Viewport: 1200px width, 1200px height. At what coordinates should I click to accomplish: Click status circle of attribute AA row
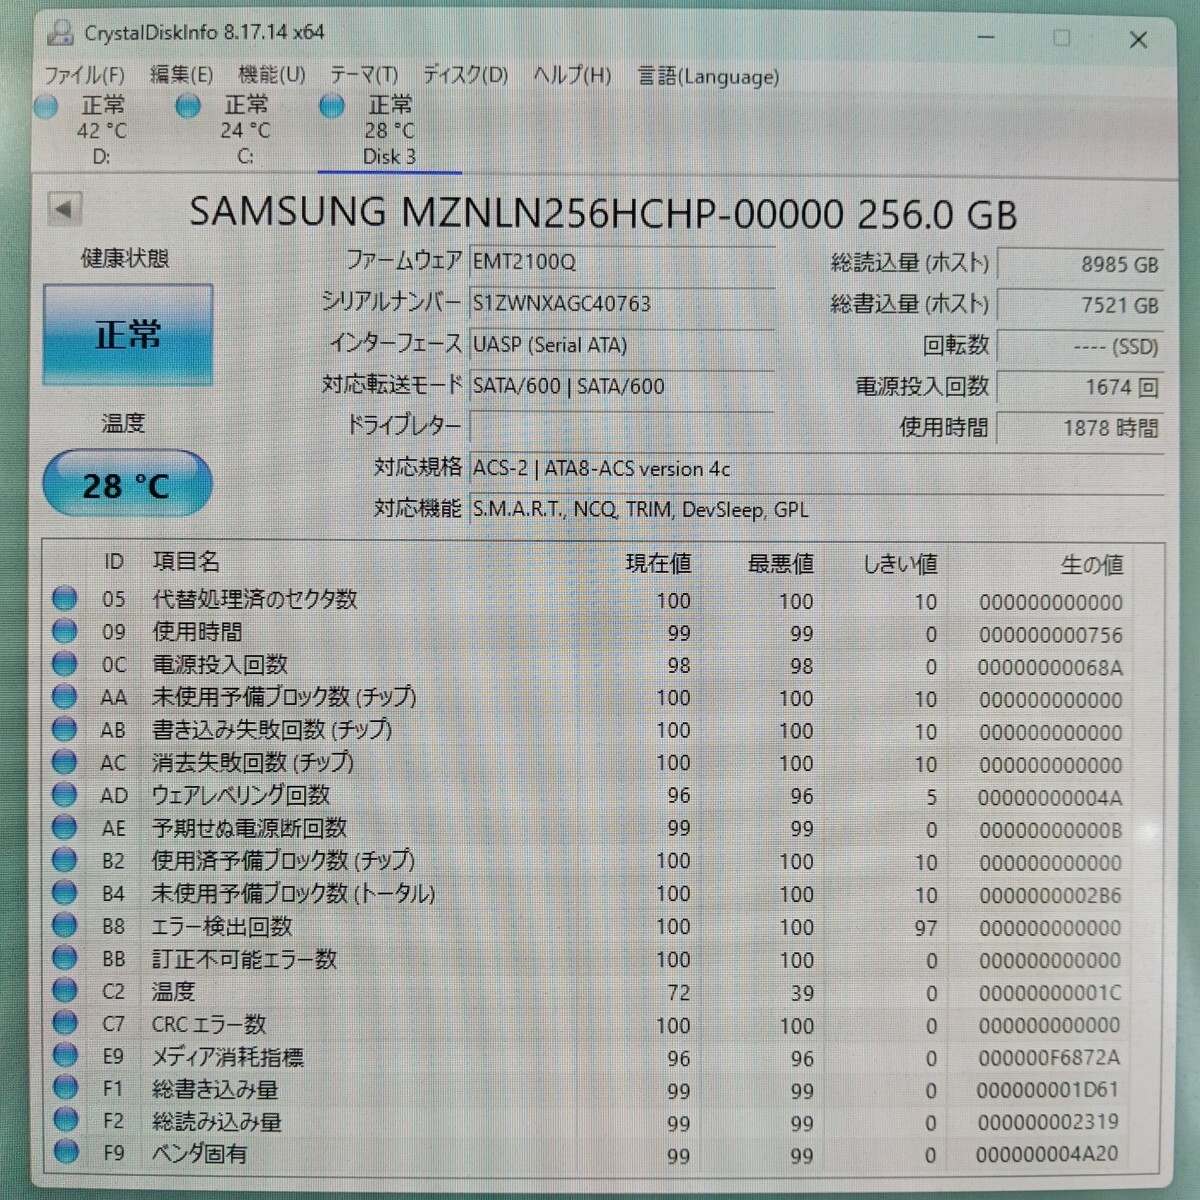pos(65,697)
